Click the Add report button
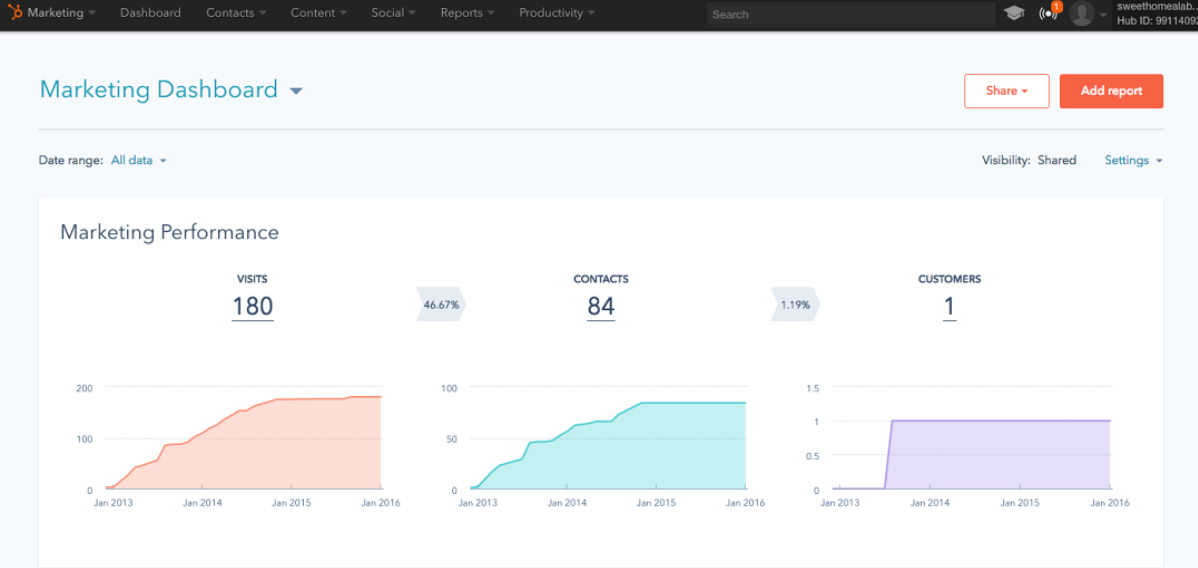 point(1111,91)
